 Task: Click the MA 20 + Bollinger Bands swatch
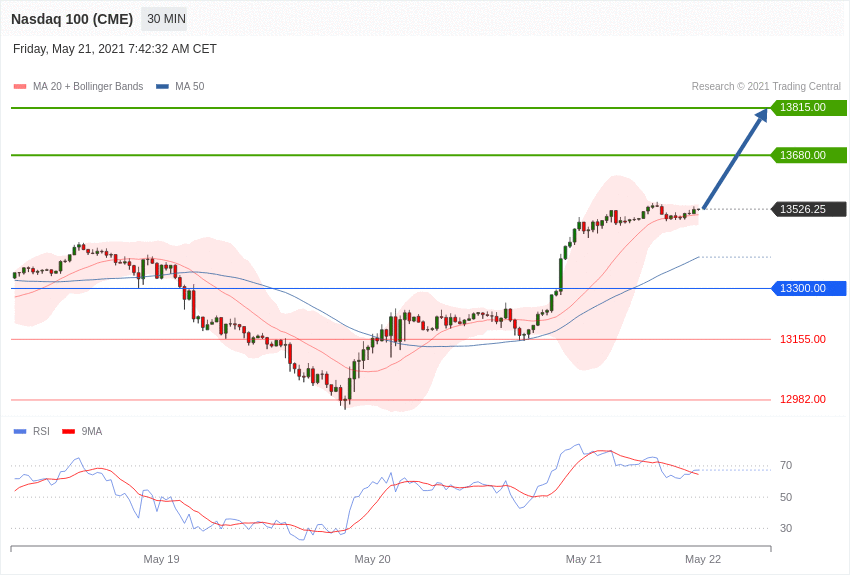click(x=20, y=86)
